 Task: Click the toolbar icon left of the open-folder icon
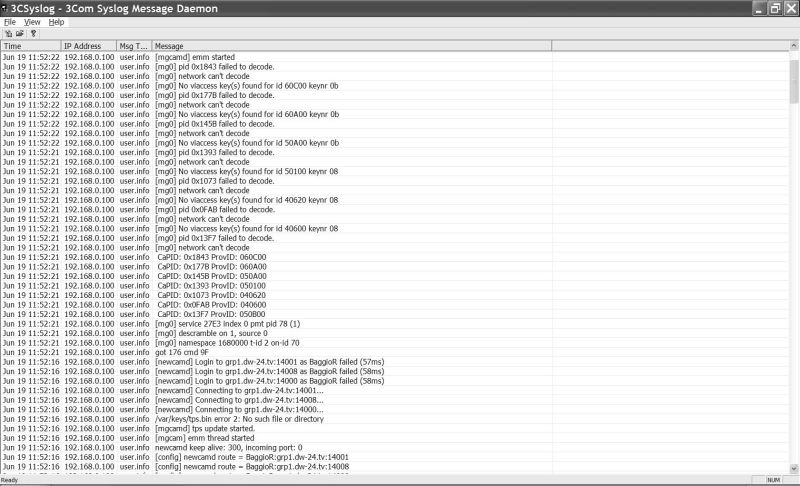pos(9,34)
